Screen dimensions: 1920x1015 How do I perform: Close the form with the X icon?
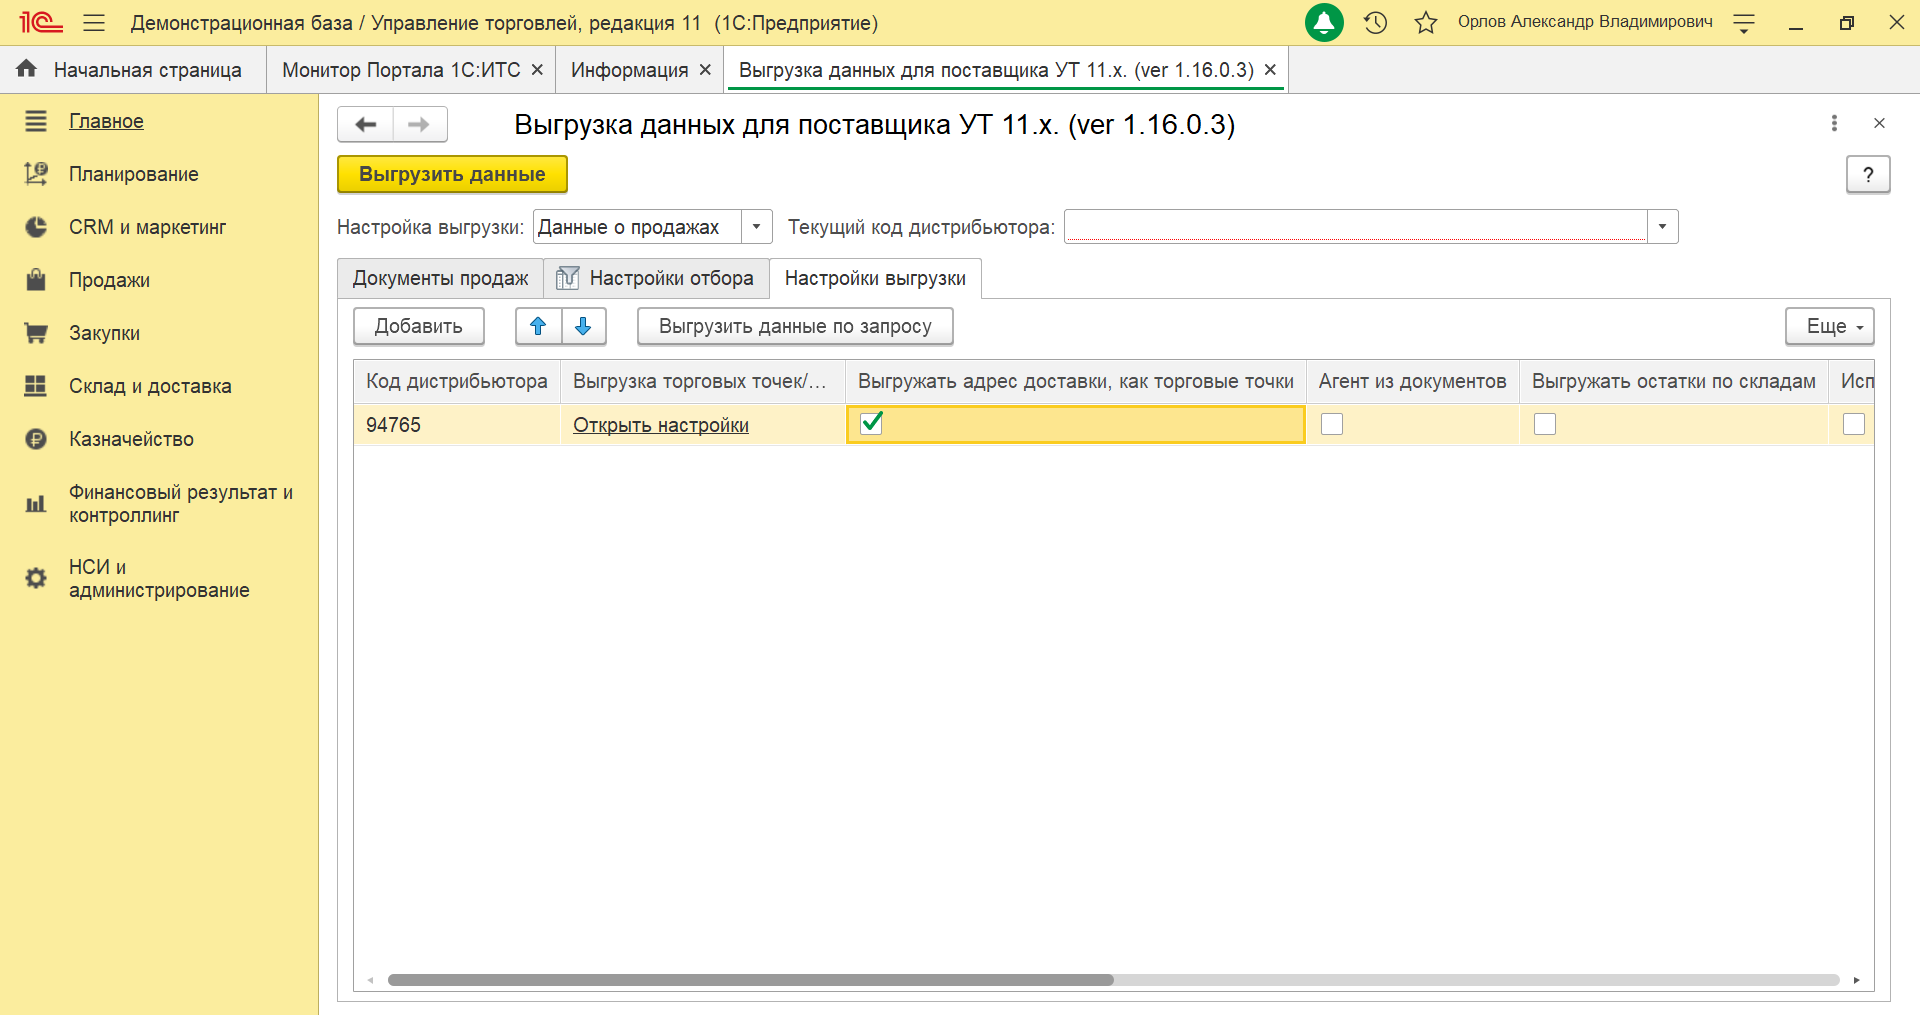pyautogui.click(x=1879, y=123)
